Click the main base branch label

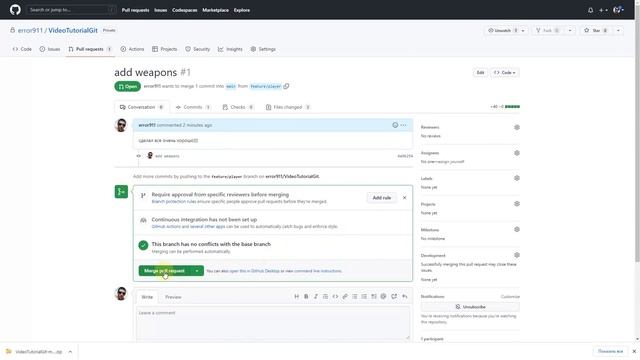[231, 86]
